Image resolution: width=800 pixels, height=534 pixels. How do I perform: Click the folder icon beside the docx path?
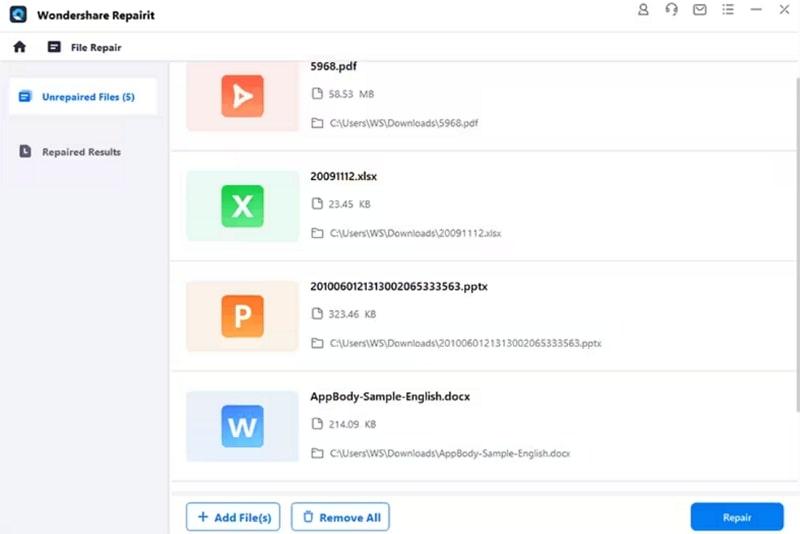[x=317, y=453]
